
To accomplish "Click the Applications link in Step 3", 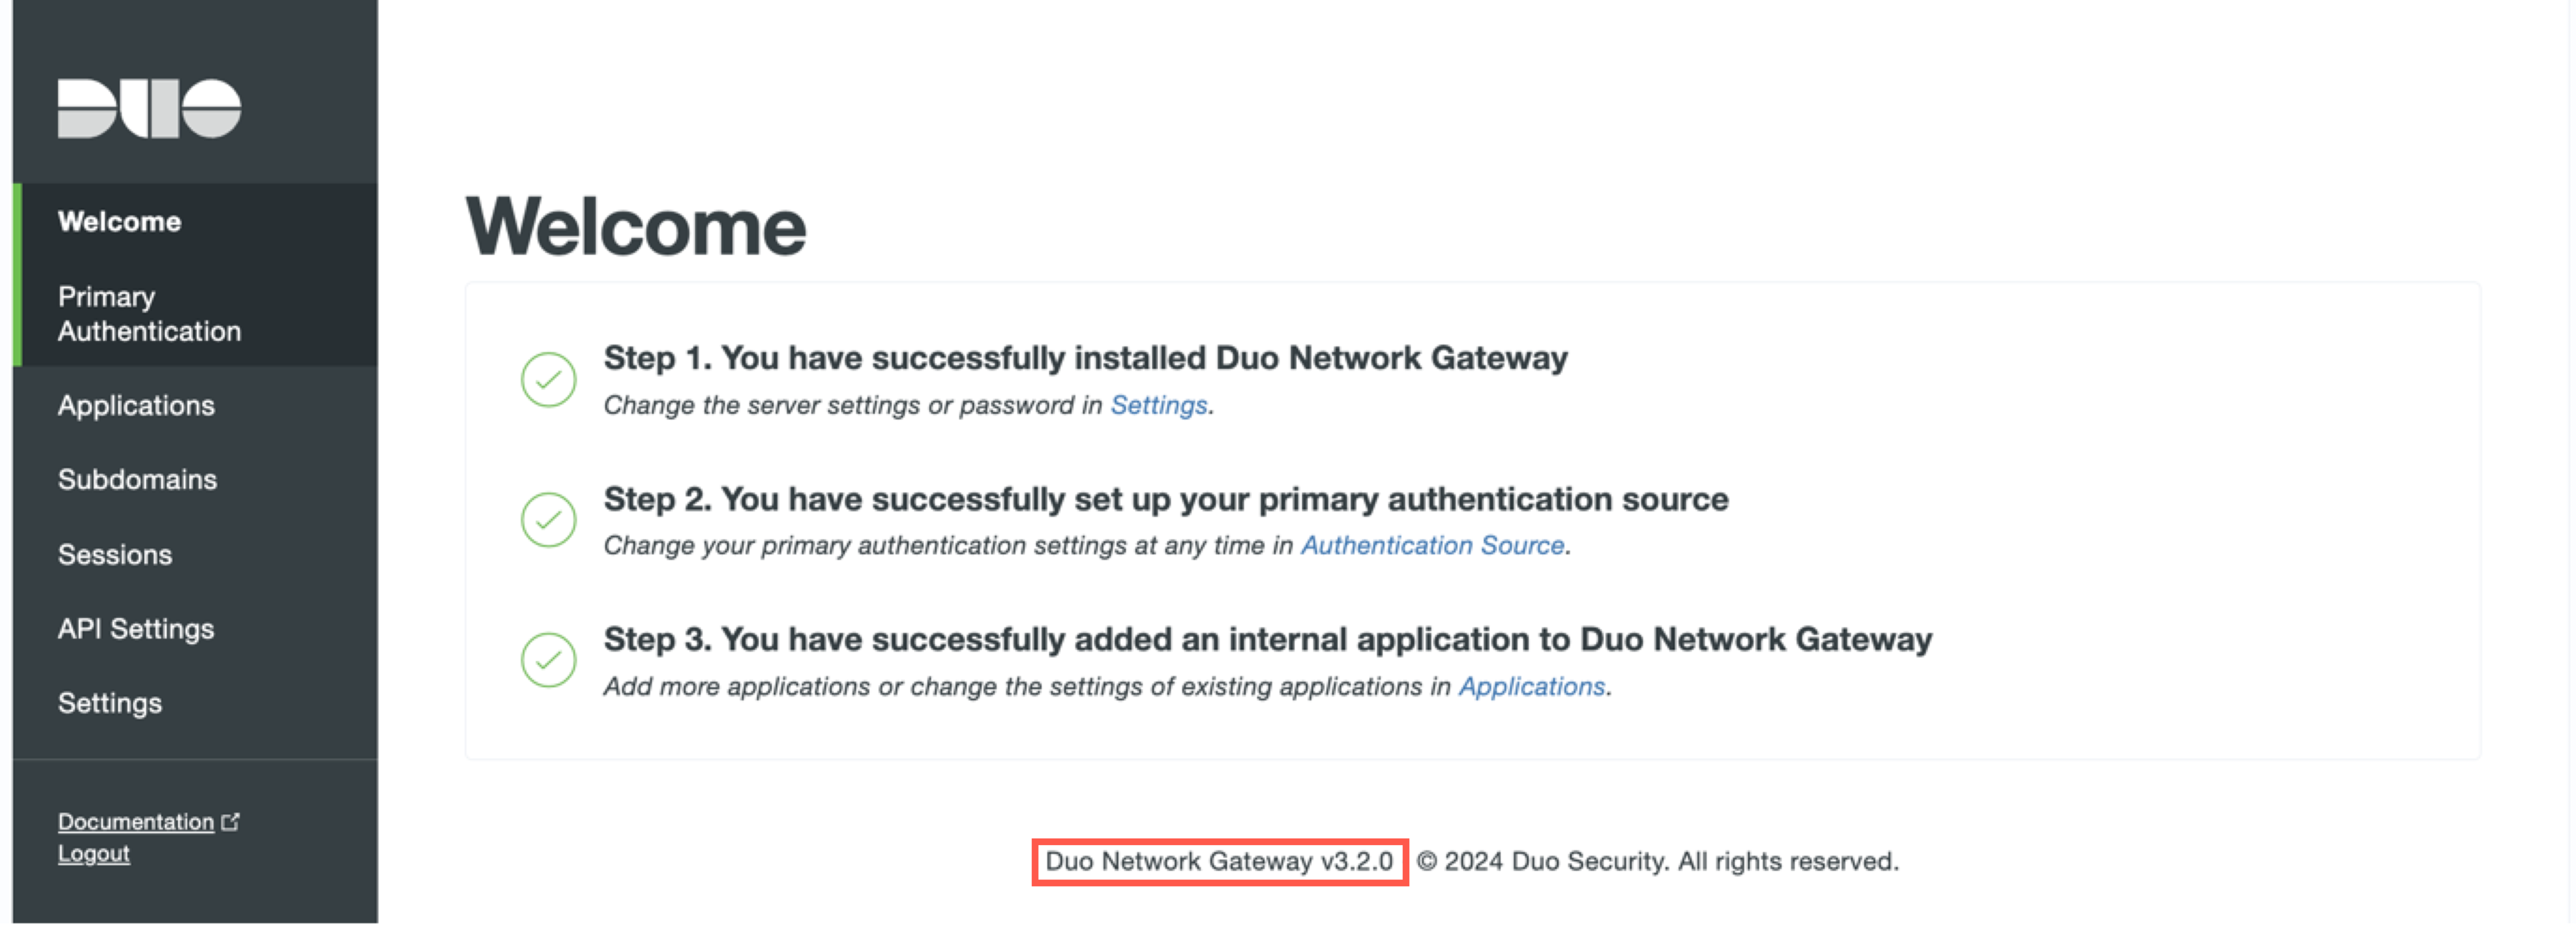I will (x=1530, y=686).
